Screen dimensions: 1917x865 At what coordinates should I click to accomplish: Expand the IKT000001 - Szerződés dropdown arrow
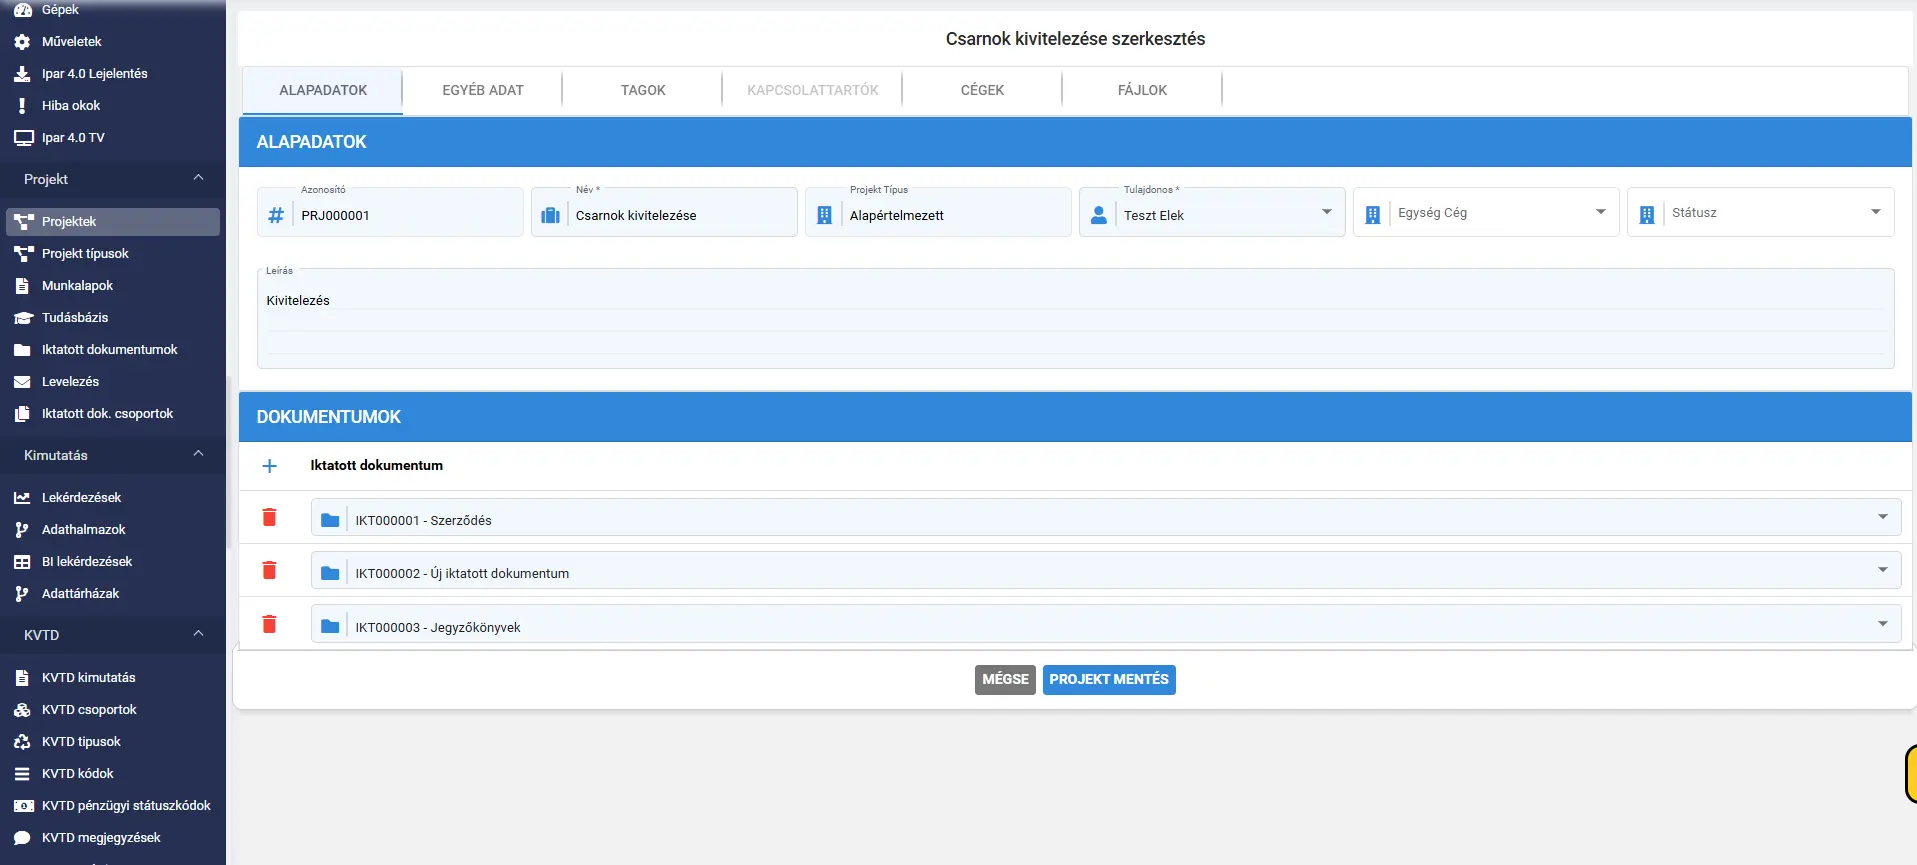click(x=1882, y=517)
